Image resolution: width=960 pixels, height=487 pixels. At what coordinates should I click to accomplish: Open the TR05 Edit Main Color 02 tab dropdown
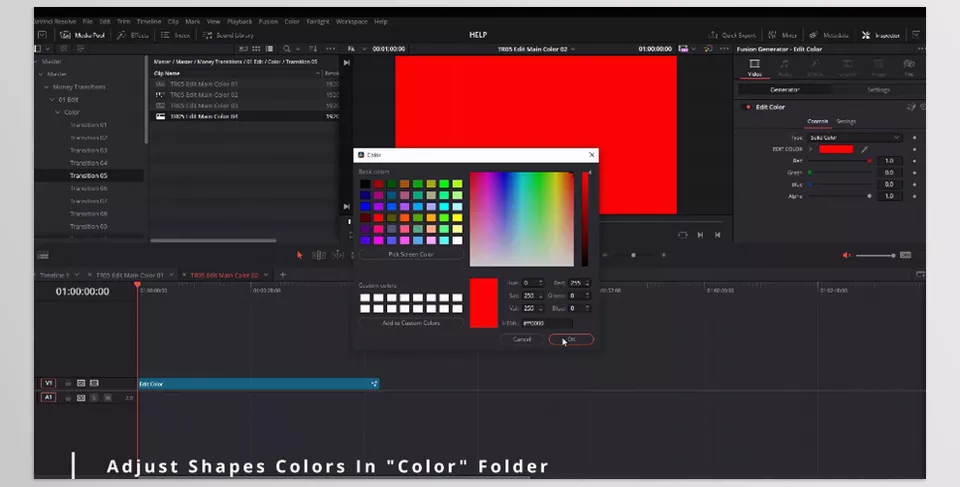265,275
